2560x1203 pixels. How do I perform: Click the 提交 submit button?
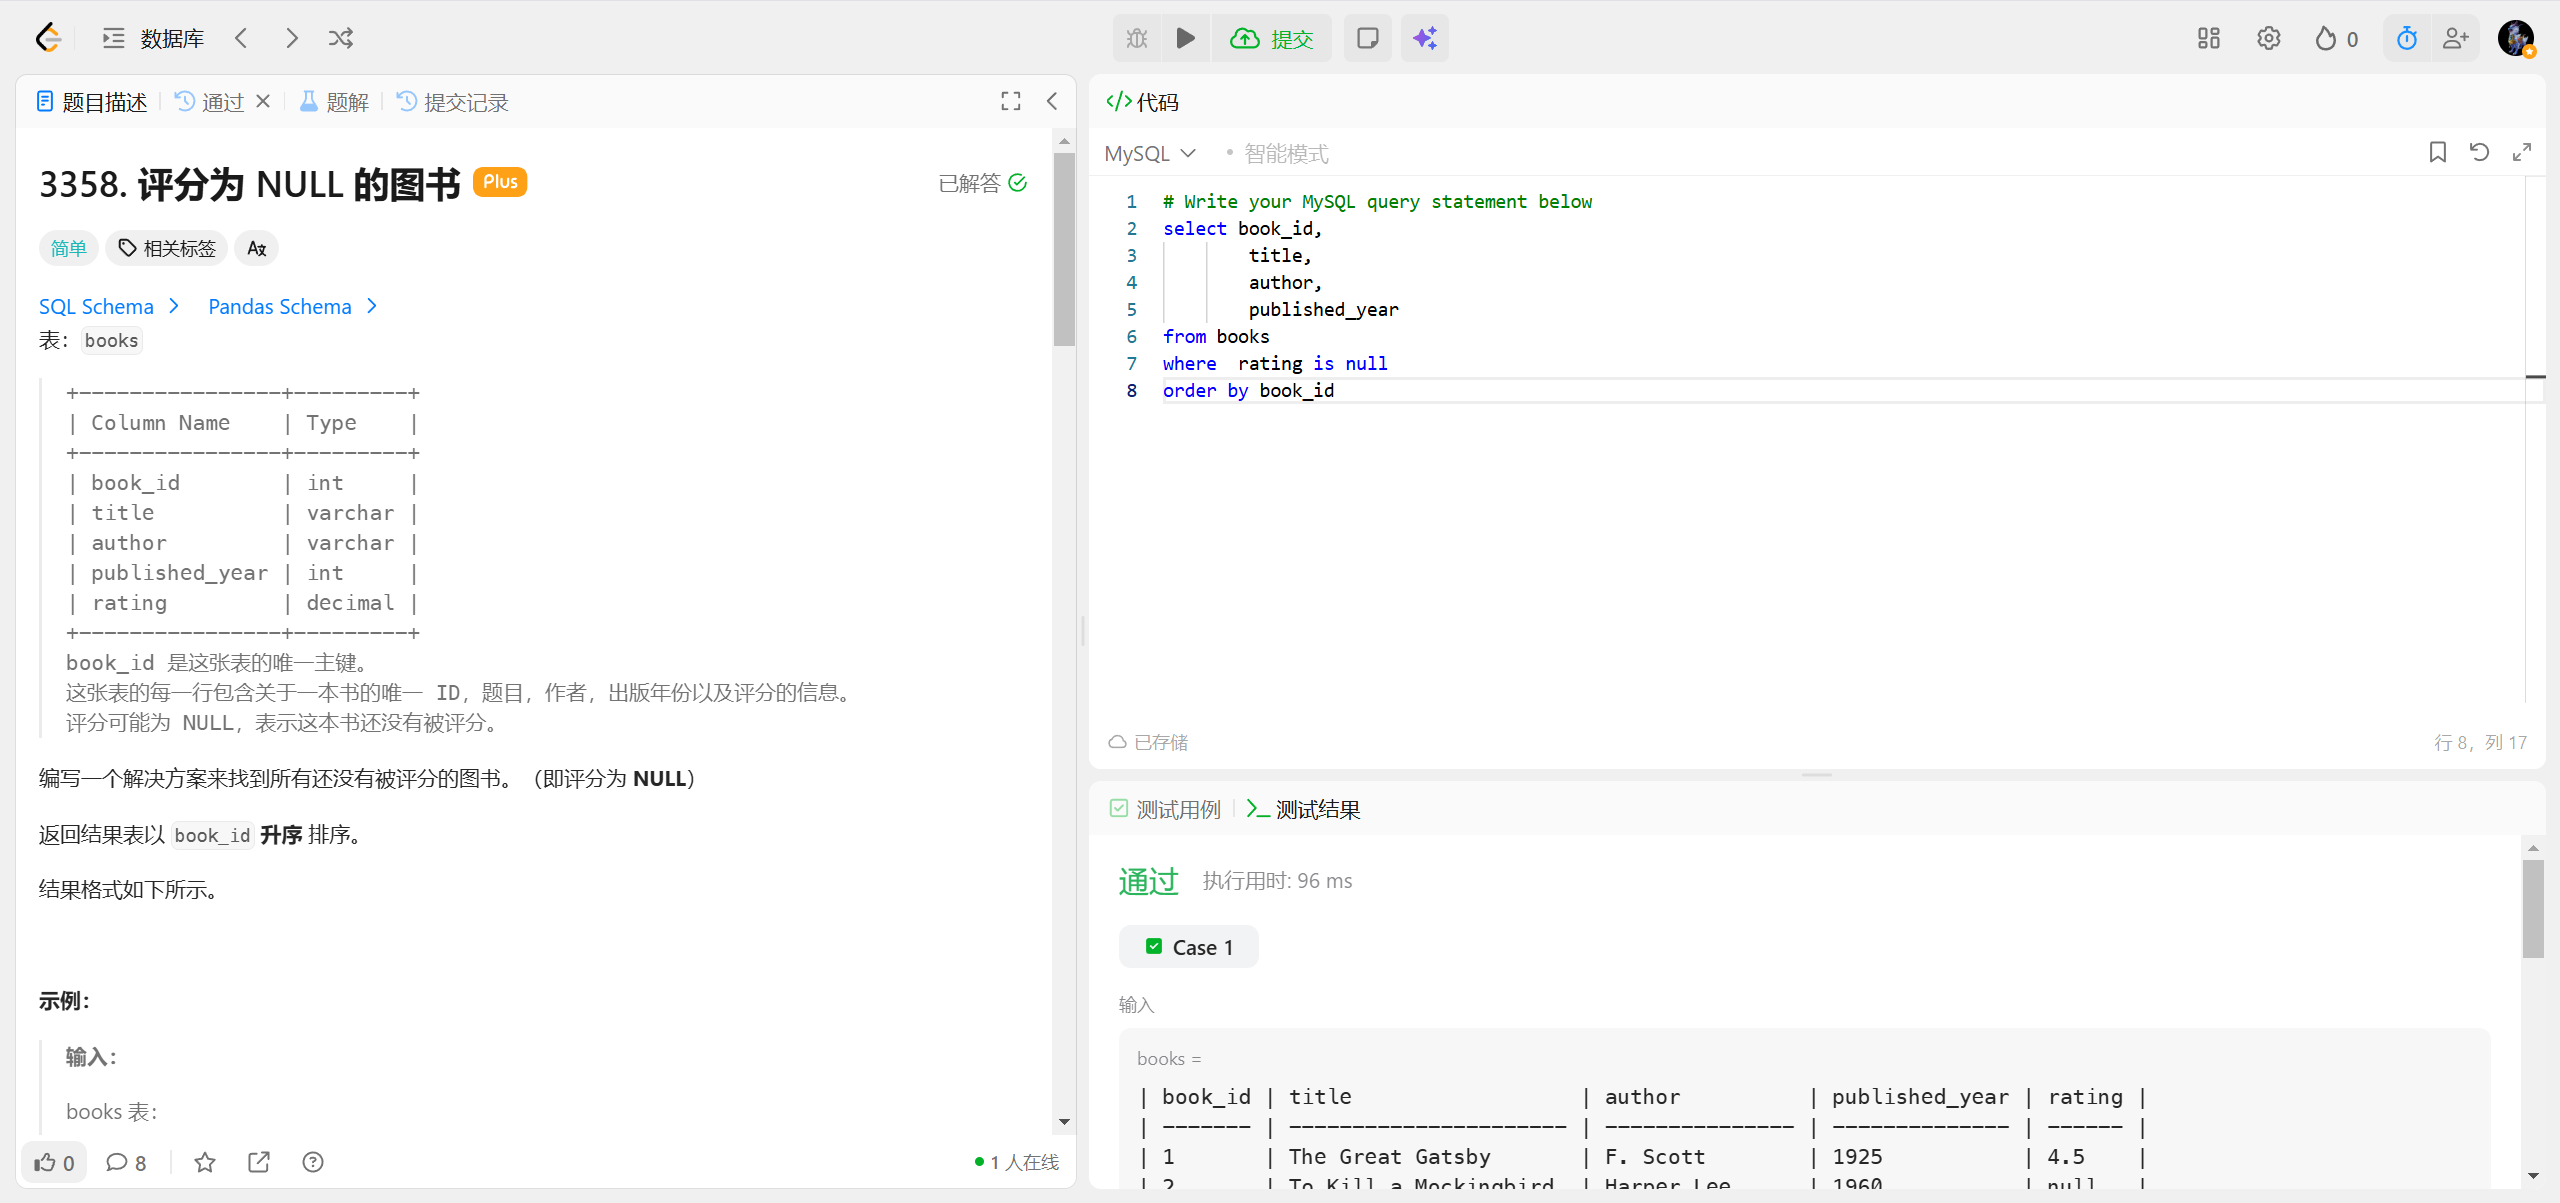tap(1272, 38)
